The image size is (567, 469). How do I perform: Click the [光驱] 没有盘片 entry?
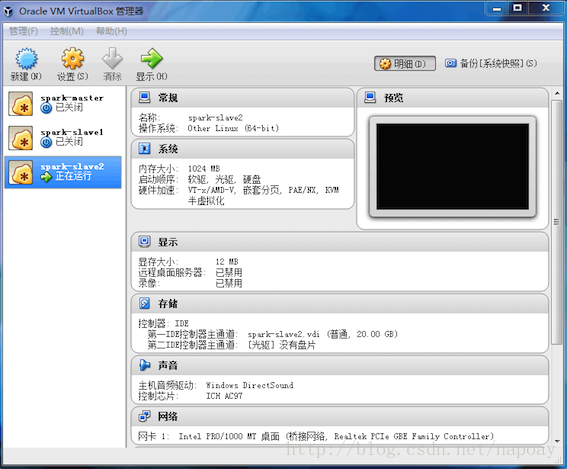281,345
